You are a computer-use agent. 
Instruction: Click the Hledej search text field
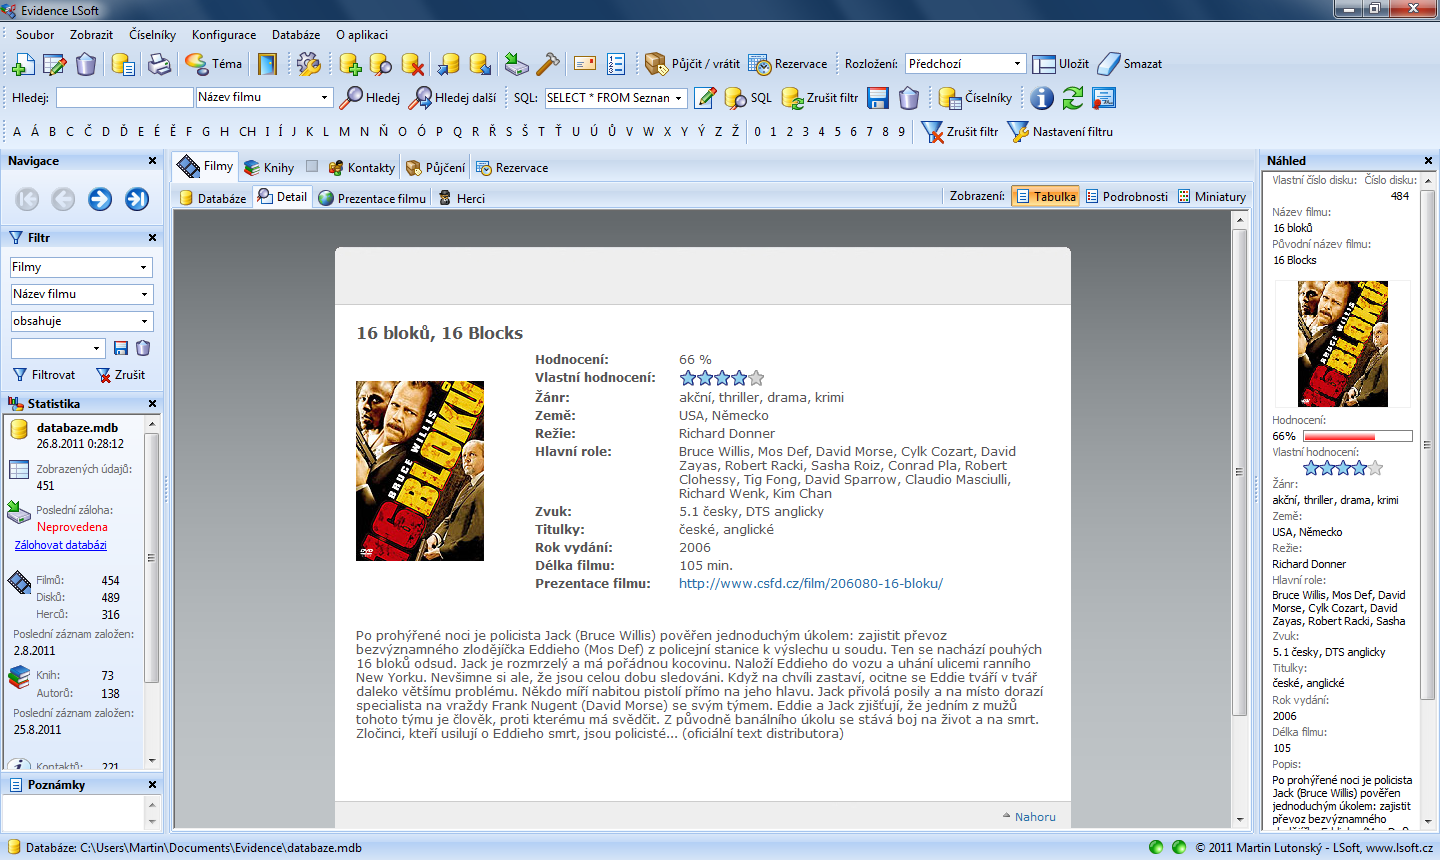[124, 98]
